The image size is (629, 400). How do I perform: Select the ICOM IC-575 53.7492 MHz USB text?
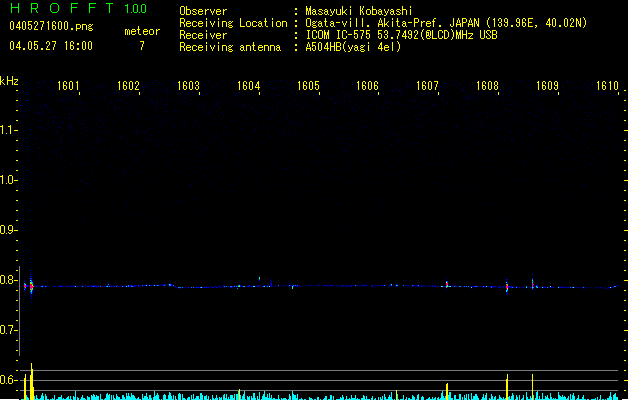(x=401, y=35)
